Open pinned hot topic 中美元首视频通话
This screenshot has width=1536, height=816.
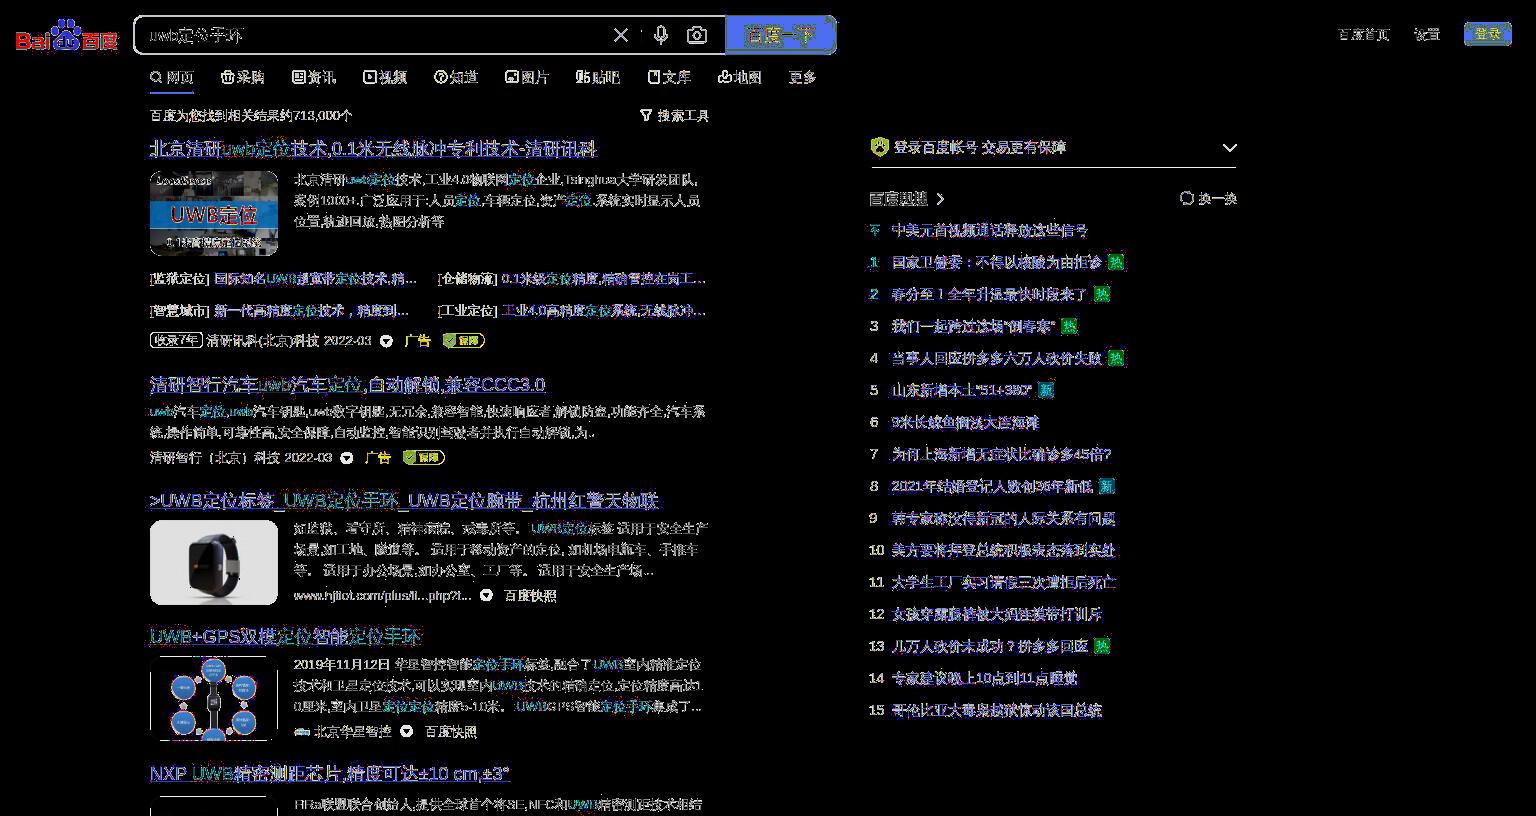click(989, 230)
